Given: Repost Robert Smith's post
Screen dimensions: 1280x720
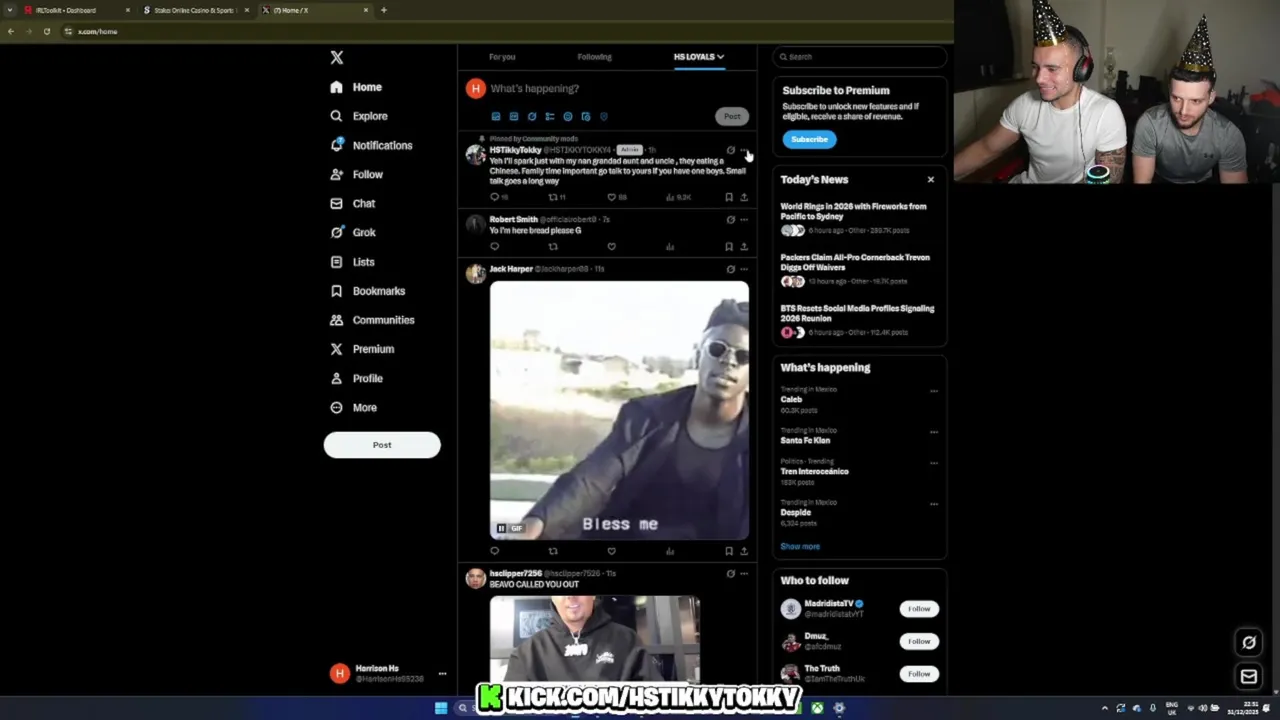Looking at the screenshot, I should [x=553, y=247].
